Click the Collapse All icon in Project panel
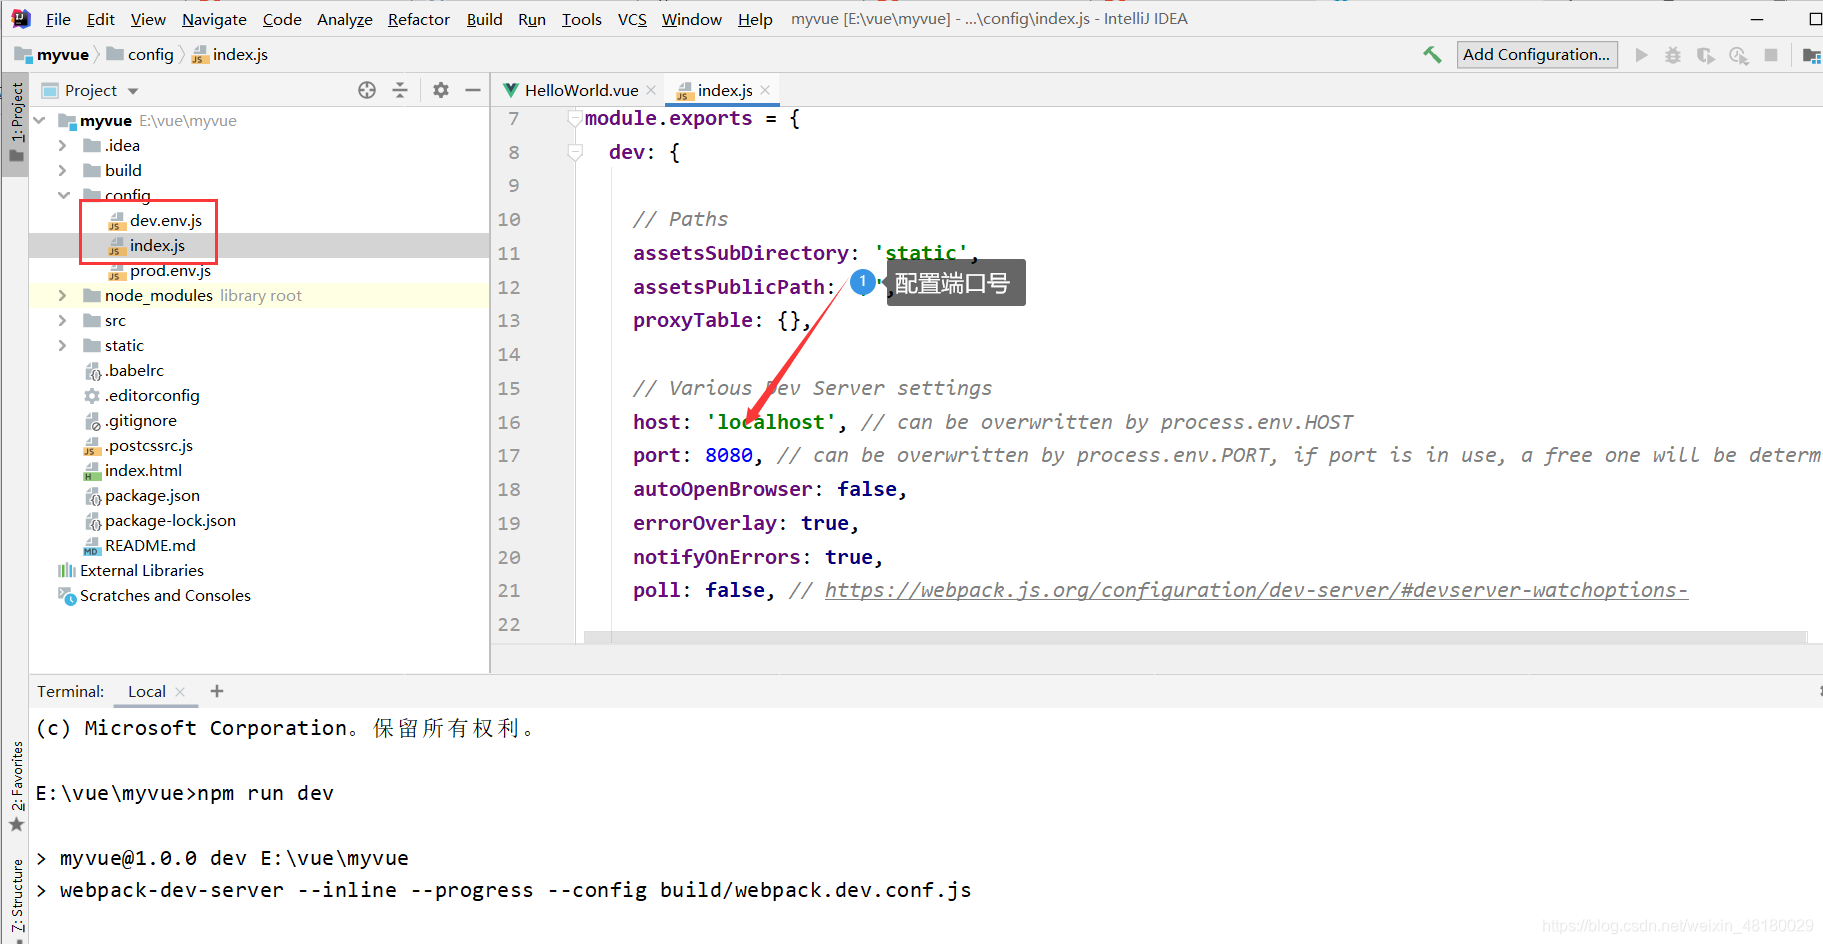This screenshot has width=1823, height=944. [x=400, y=90]
